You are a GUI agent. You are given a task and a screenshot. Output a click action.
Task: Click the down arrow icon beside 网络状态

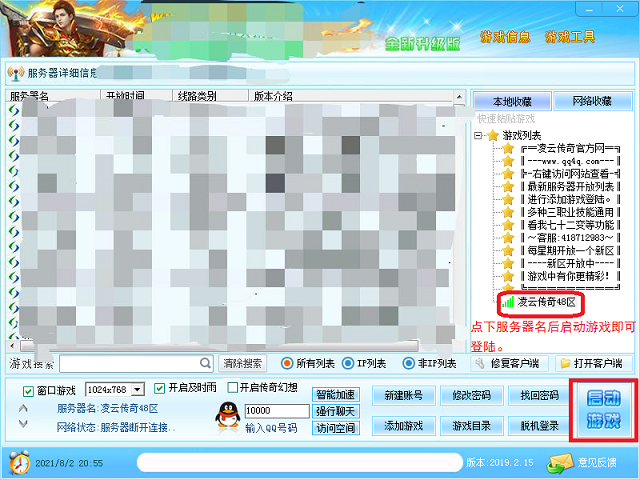click(x=23, y=424)
